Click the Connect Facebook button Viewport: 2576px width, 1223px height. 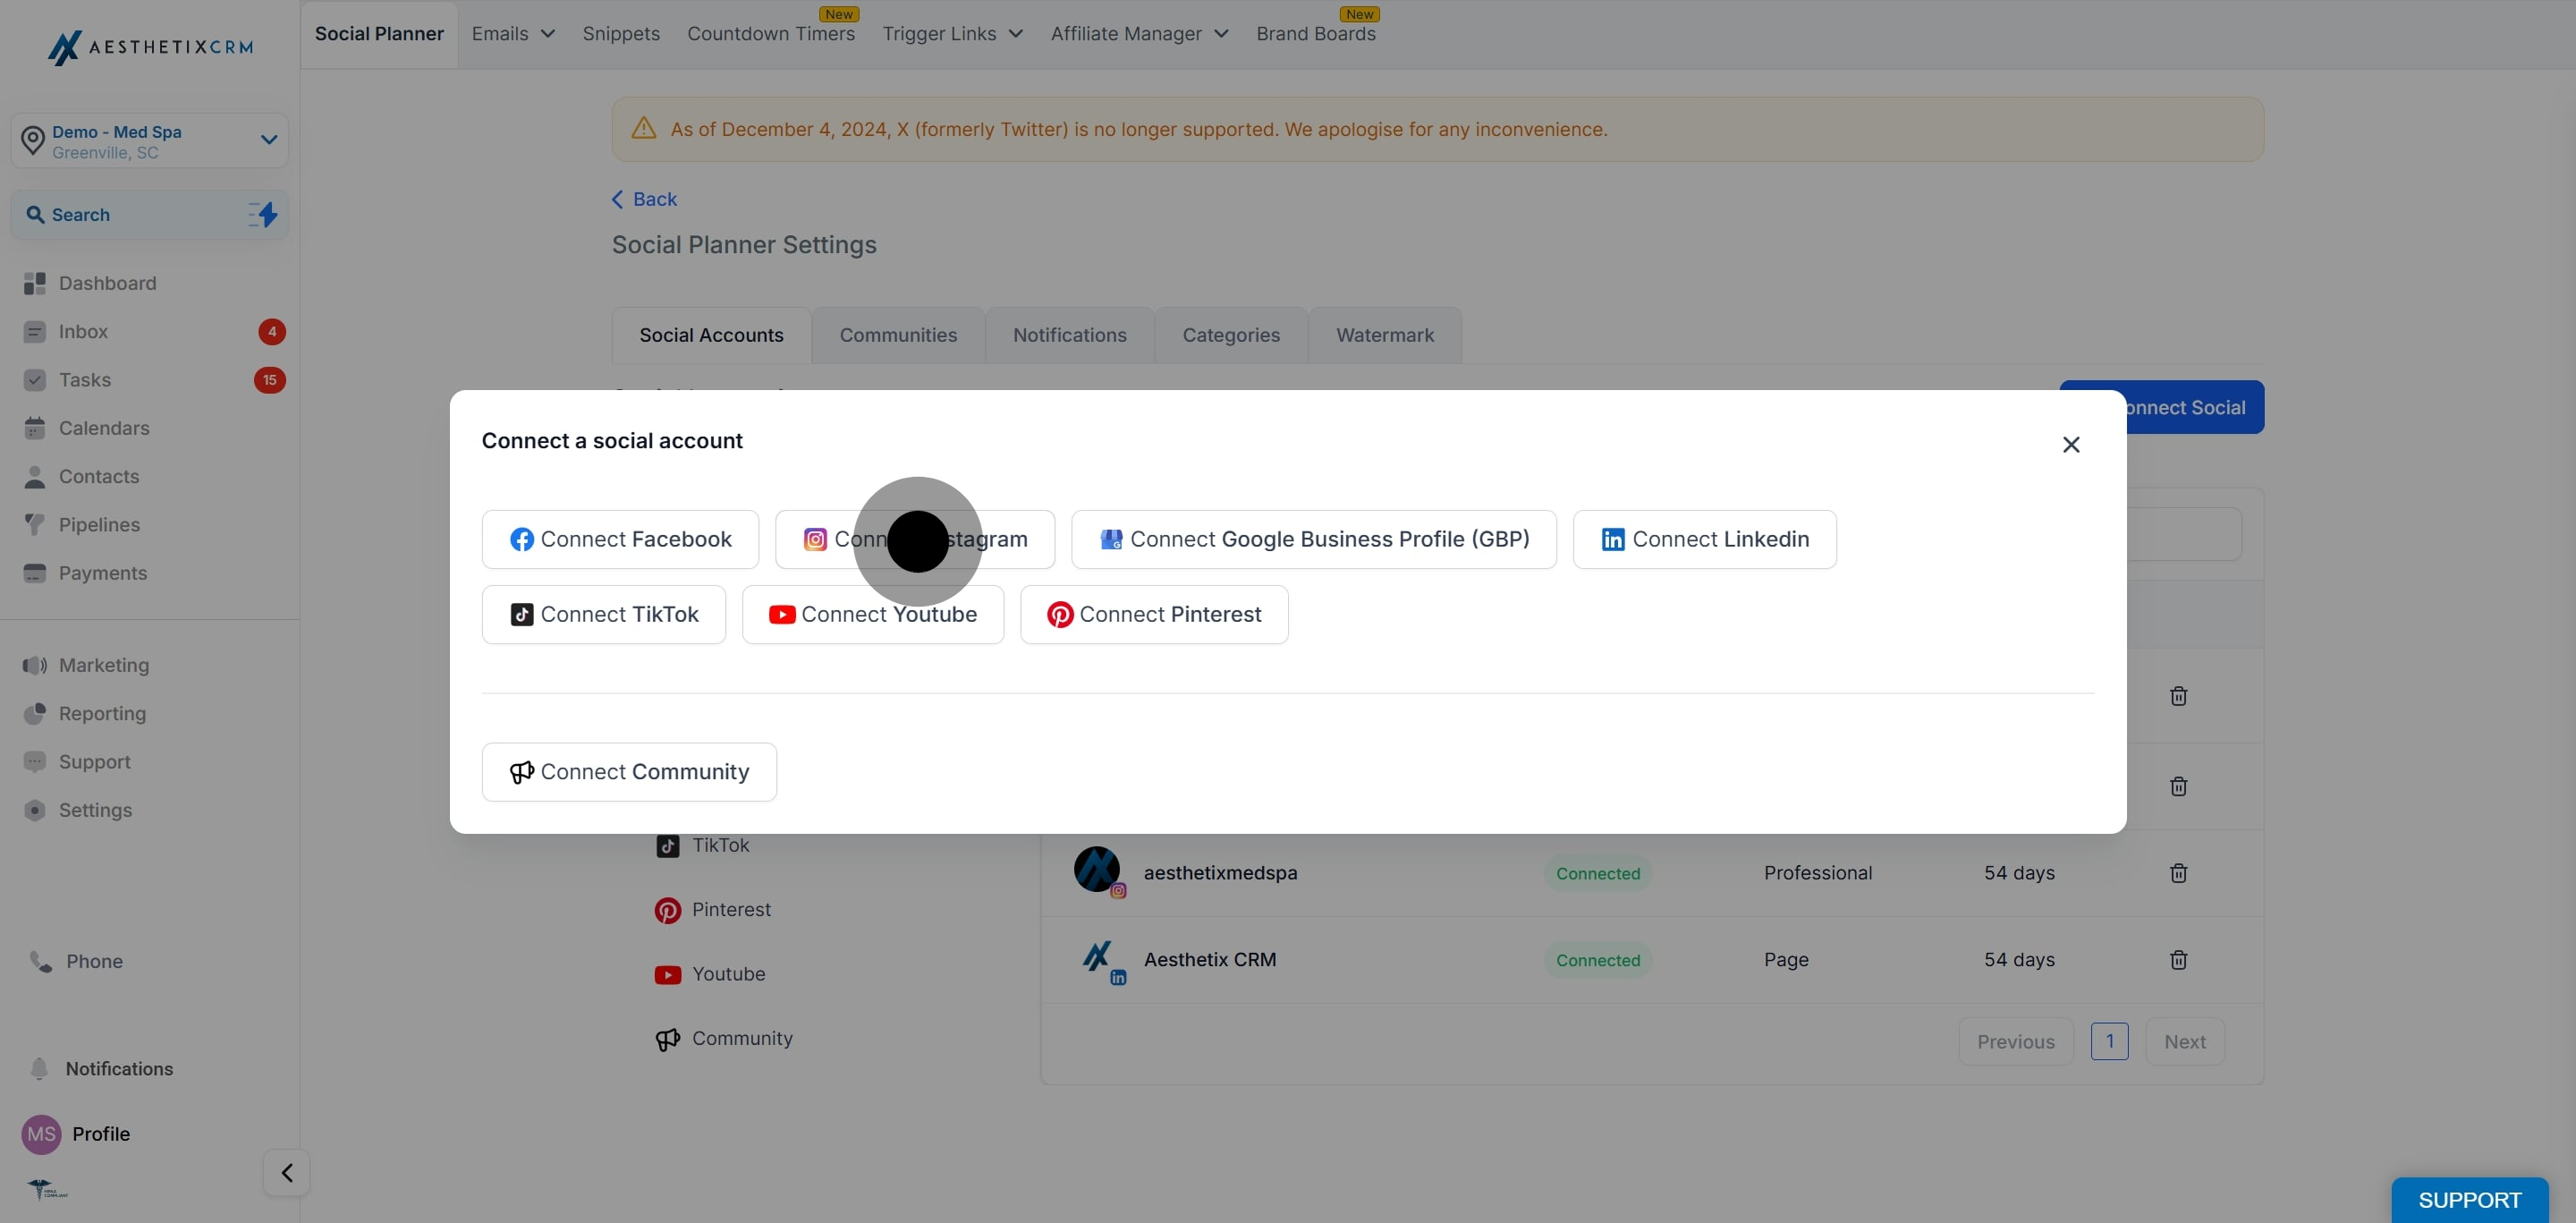point(620,539)
